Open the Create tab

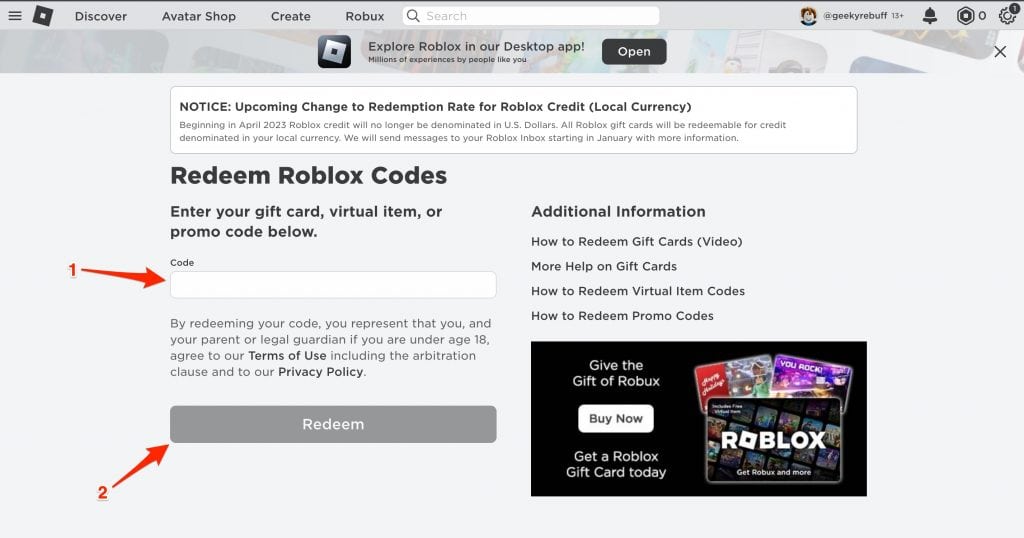click(291, 16)
